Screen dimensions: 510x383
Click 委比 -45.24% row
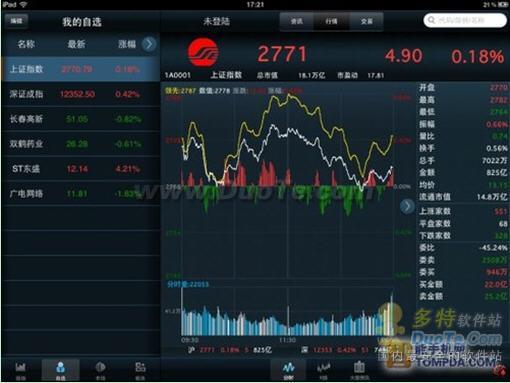coord(463,248)
